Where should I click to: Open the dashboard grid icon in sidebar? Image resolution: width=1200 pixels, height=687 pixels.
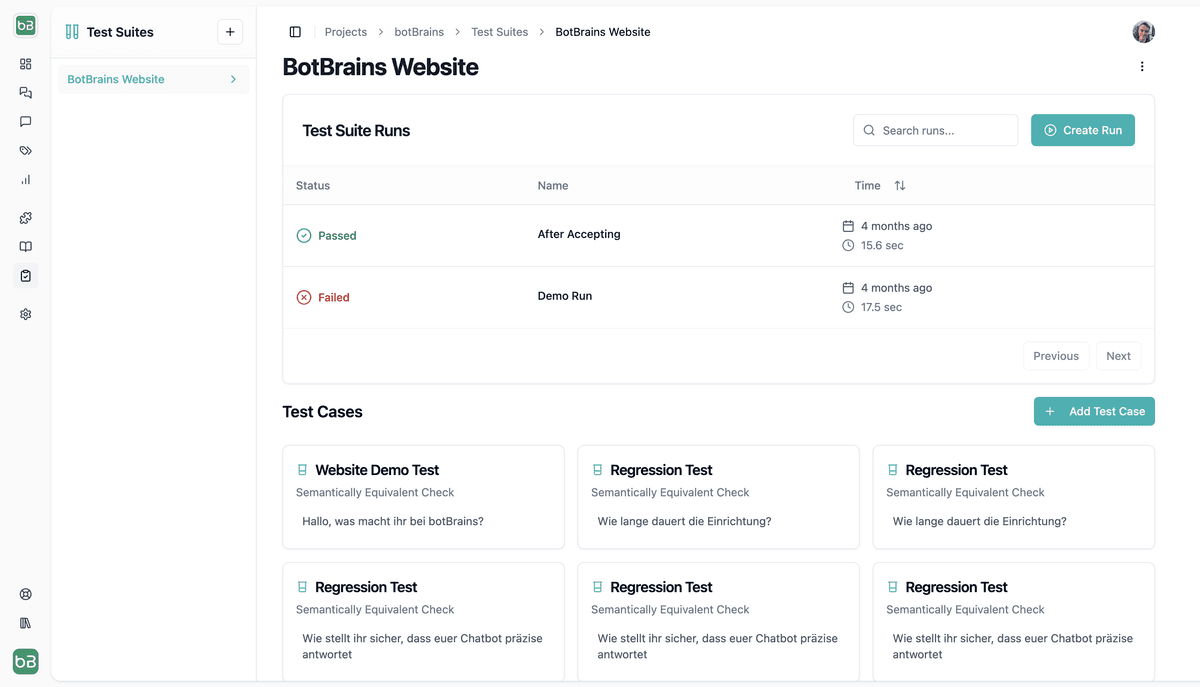25,64
